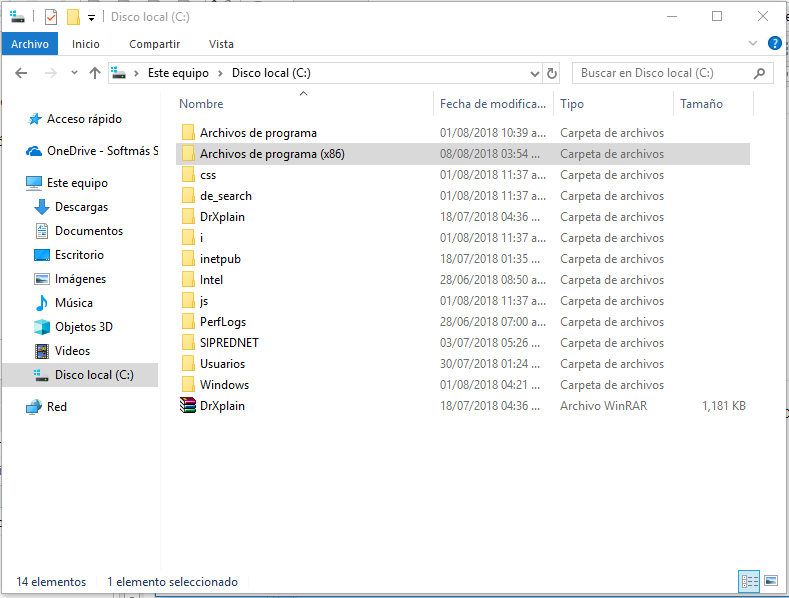Switch to details view in status bar

(749, 581)
